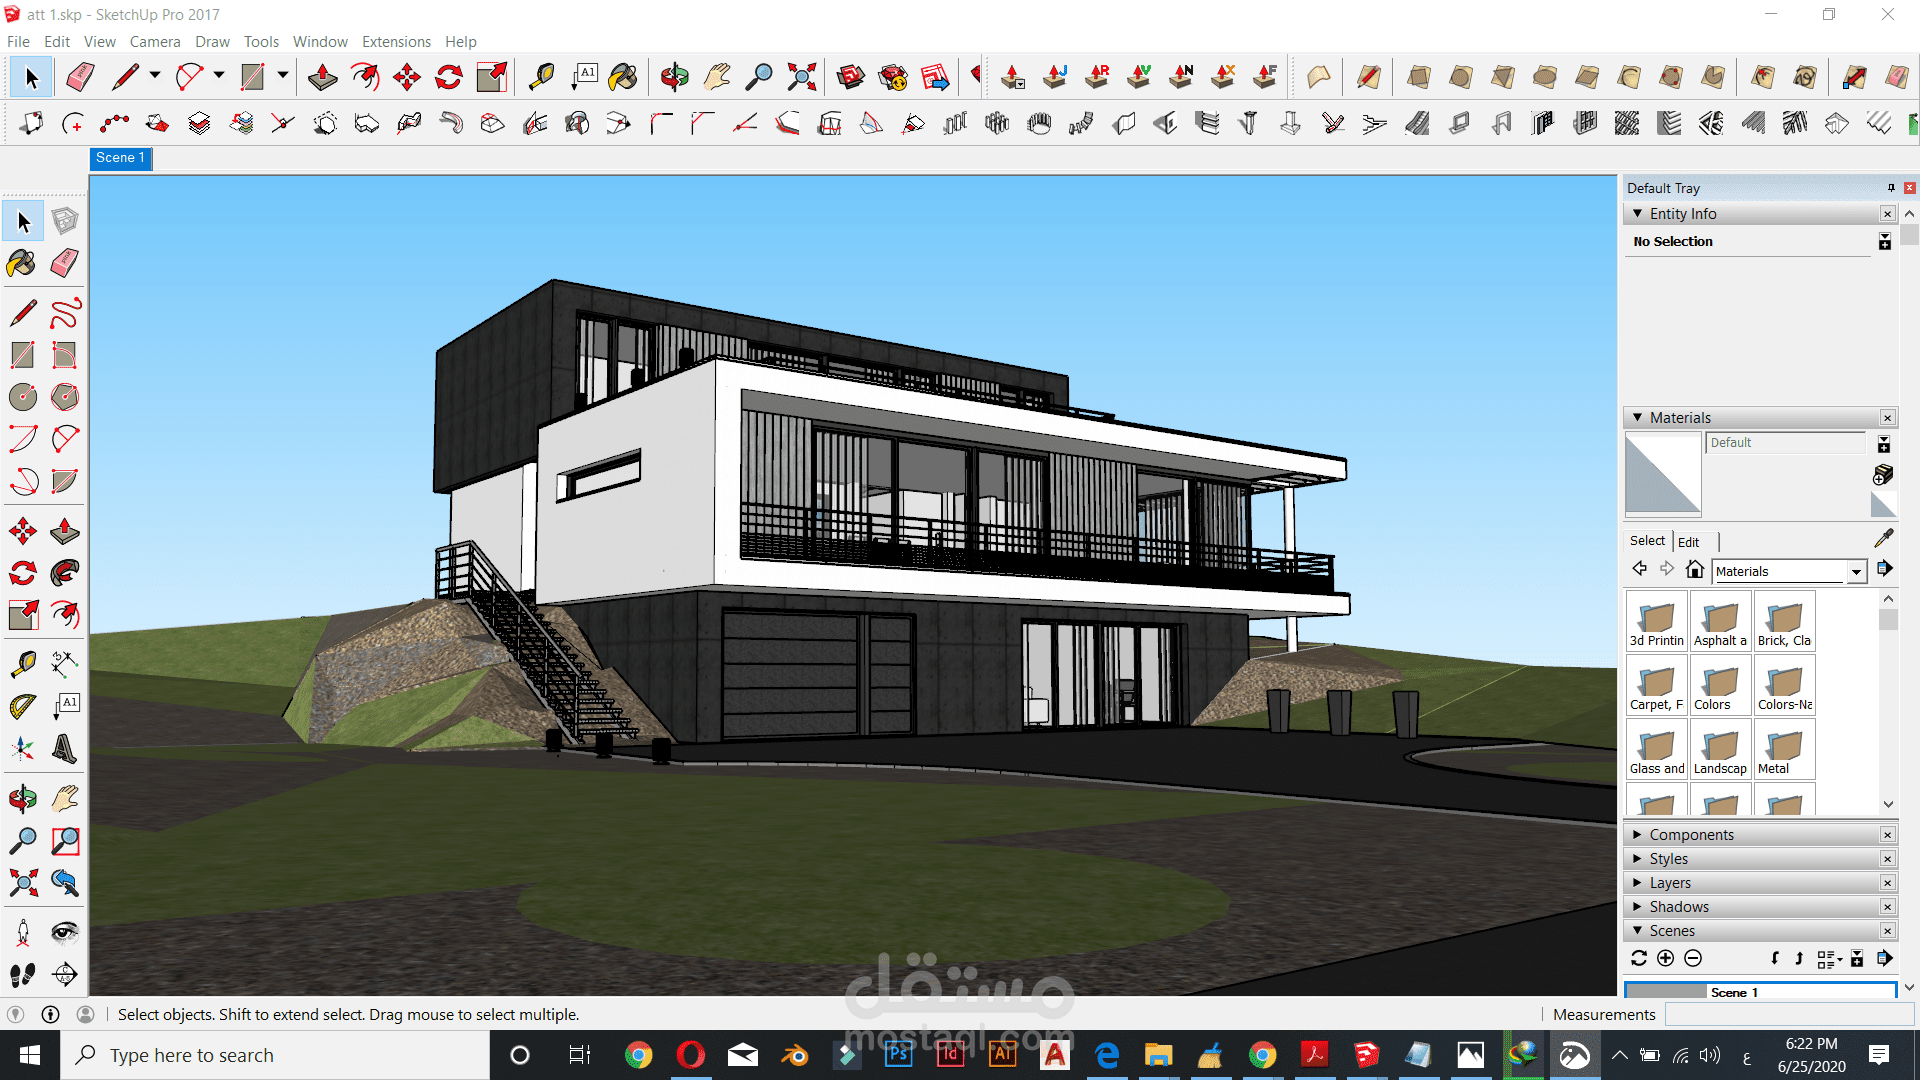
Task: Click the default material preview swatch
Action: click(x=1662, y=475)
